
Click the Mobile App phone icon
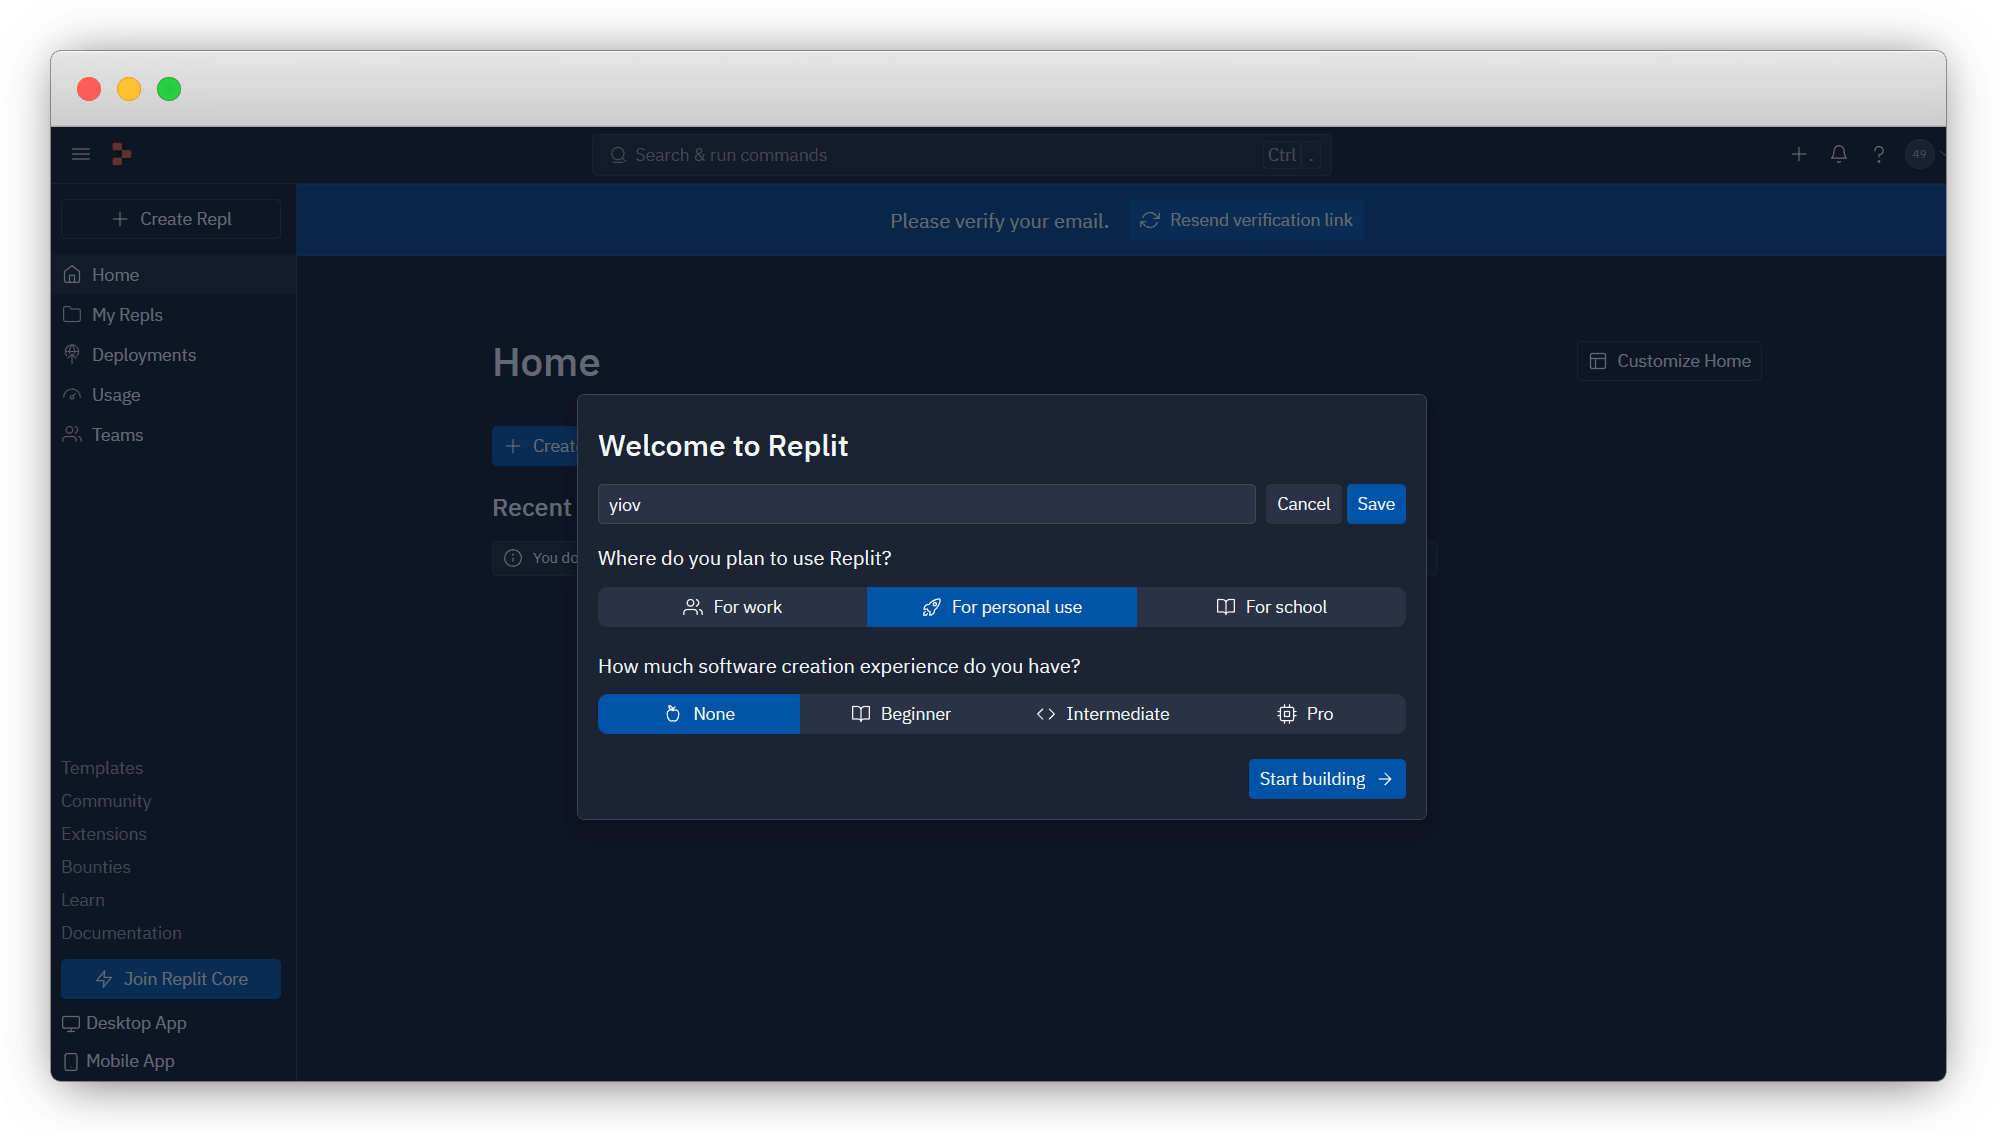coord(71,1061)
